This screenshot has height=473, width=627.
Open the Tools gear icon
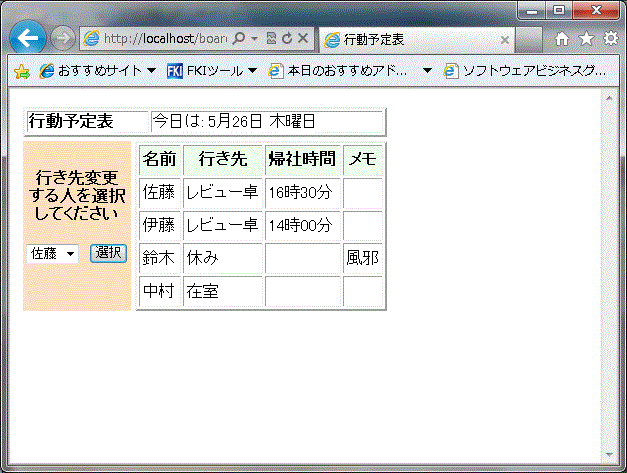click(x=611, y=38)
